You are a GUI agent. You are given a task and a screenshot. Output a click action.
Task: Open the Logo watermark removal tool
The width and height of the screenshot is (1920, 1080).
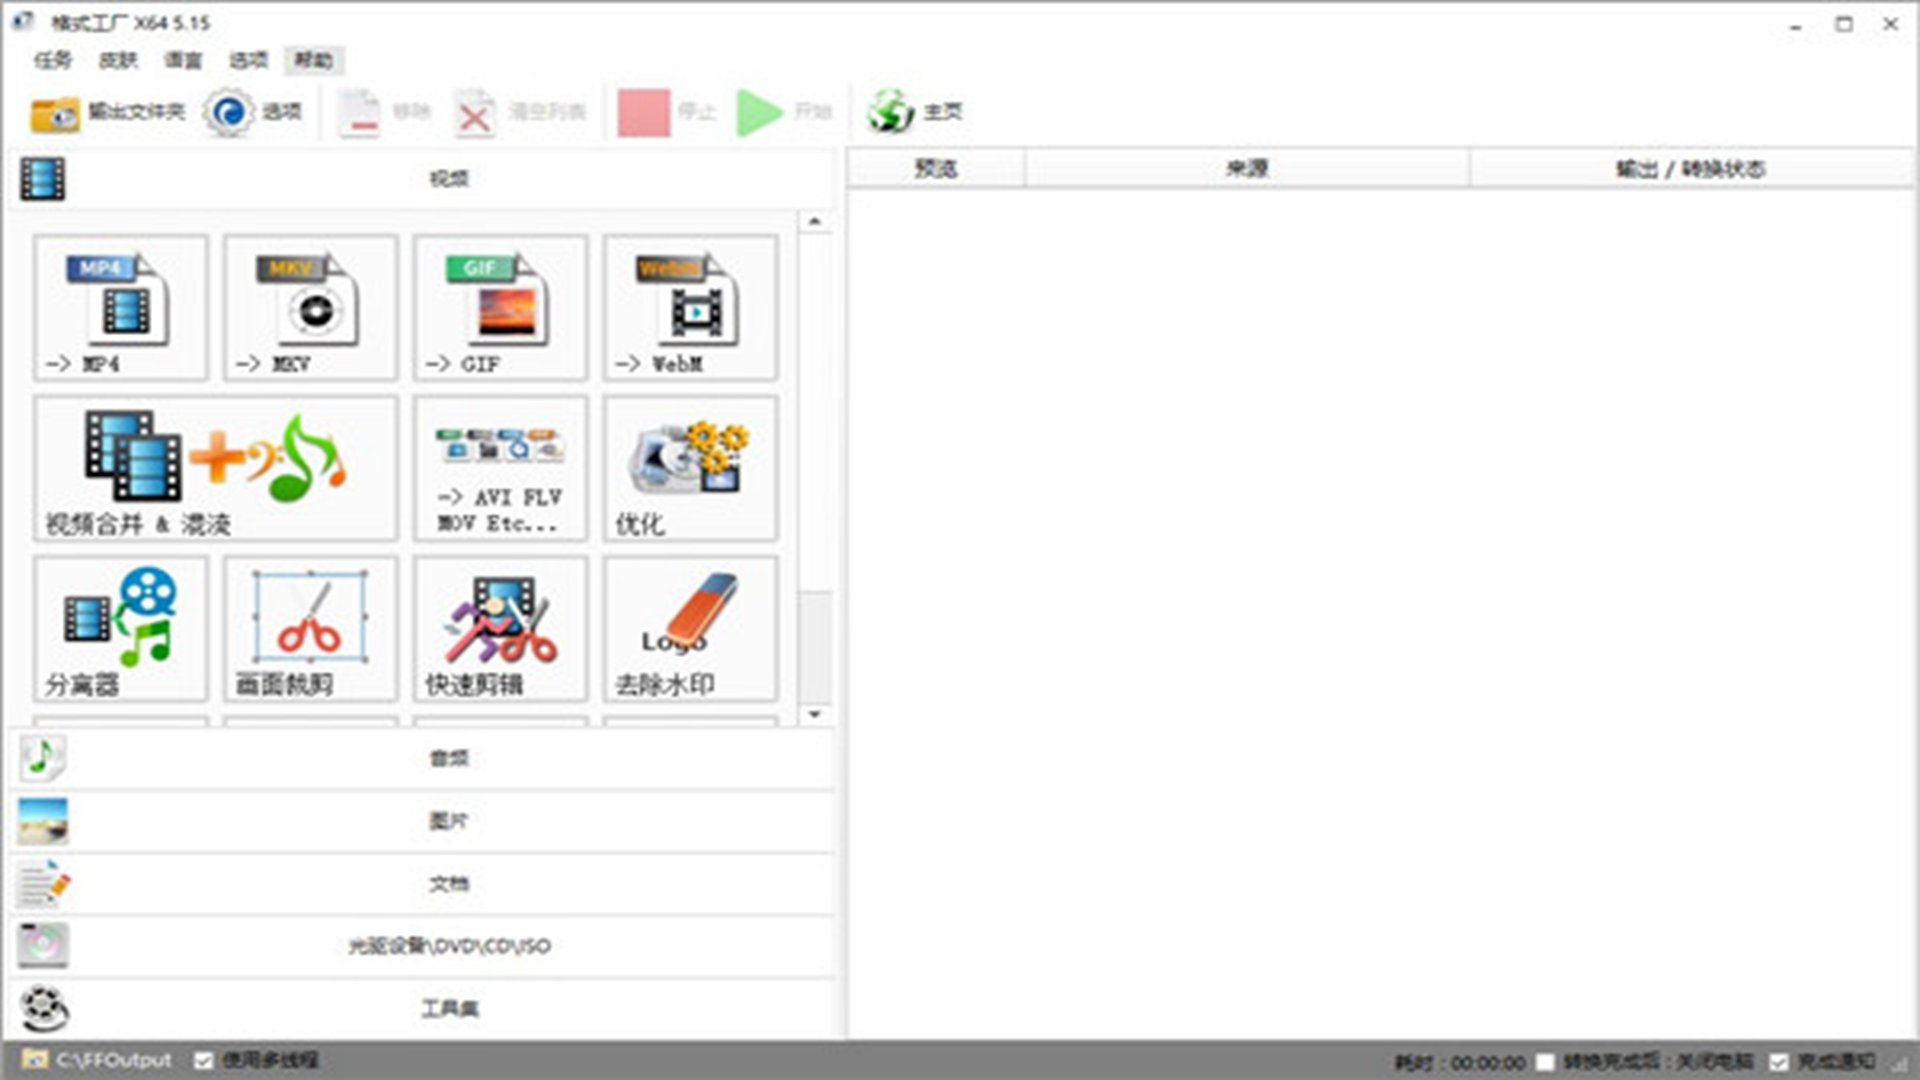[690, 628]
